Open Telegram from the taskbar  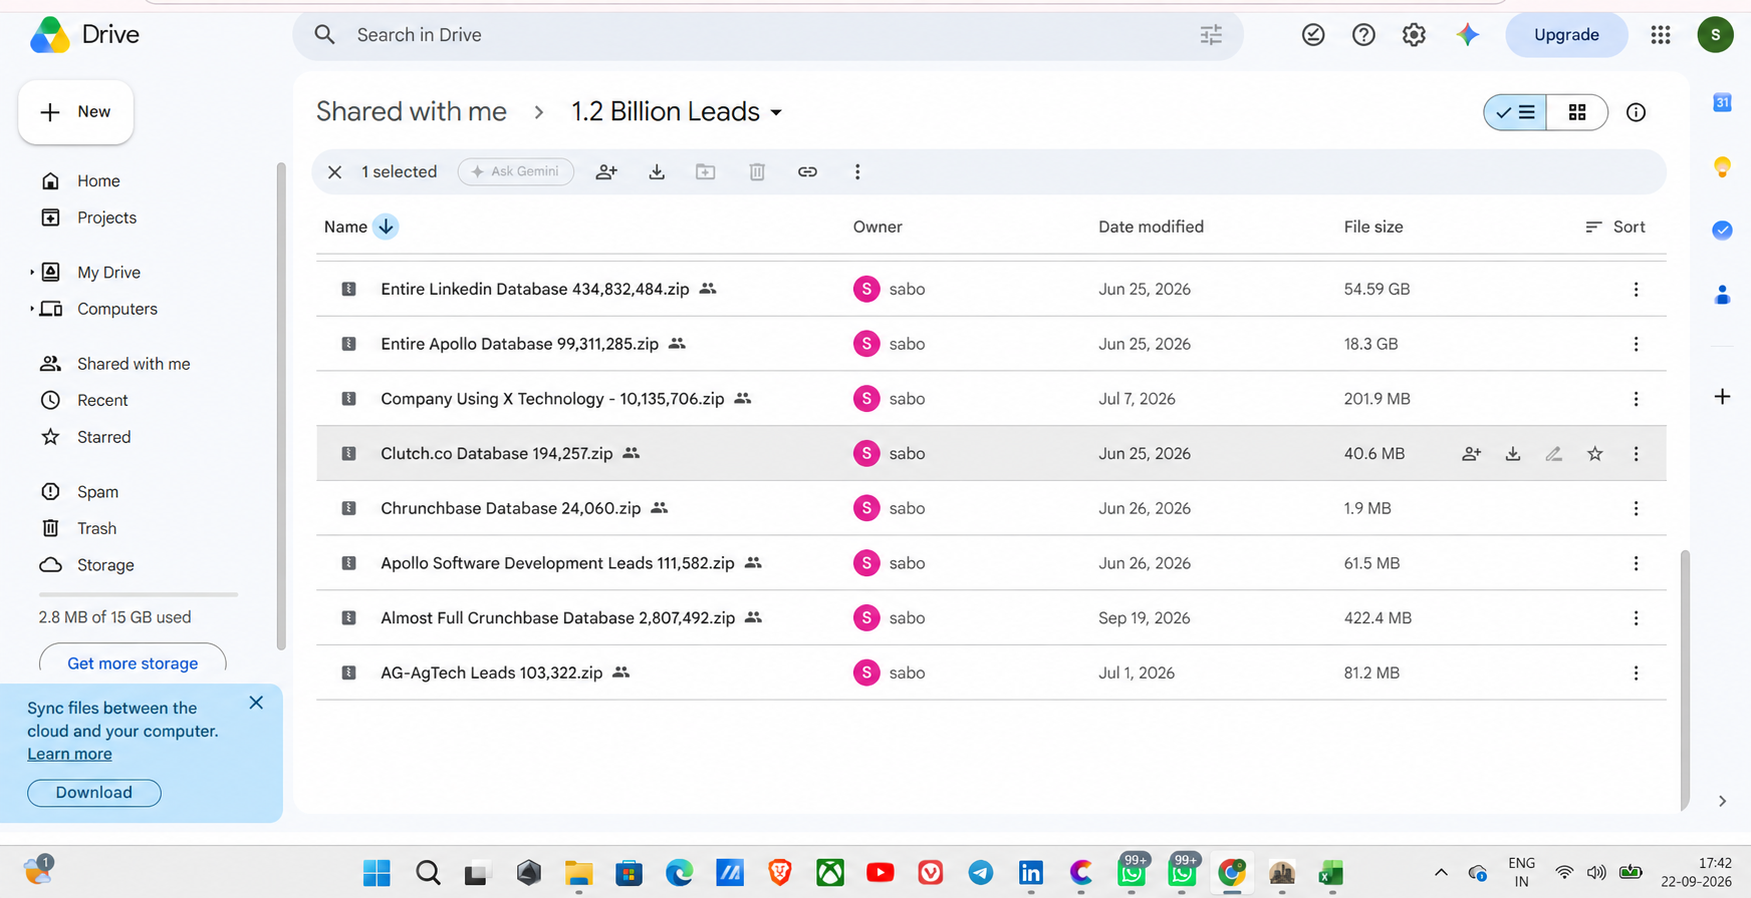980,873
